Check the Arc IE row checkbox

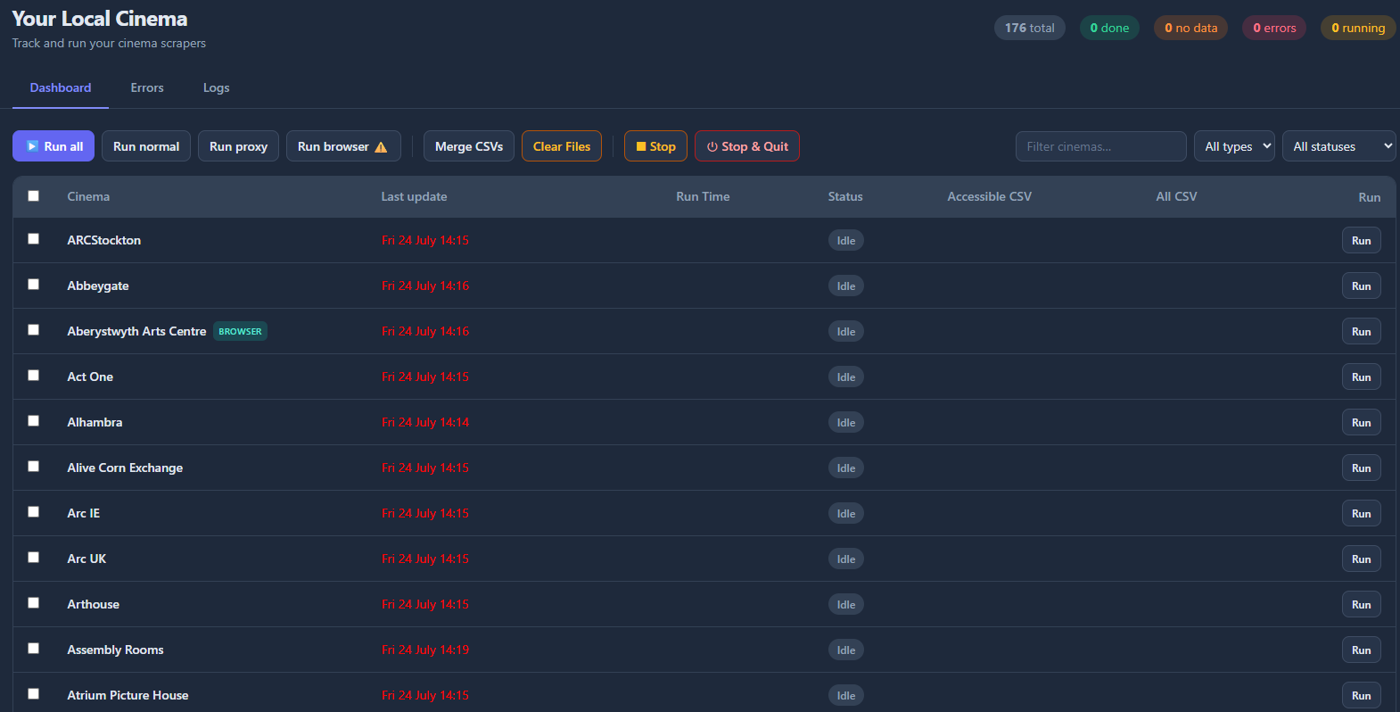point(33,512)
